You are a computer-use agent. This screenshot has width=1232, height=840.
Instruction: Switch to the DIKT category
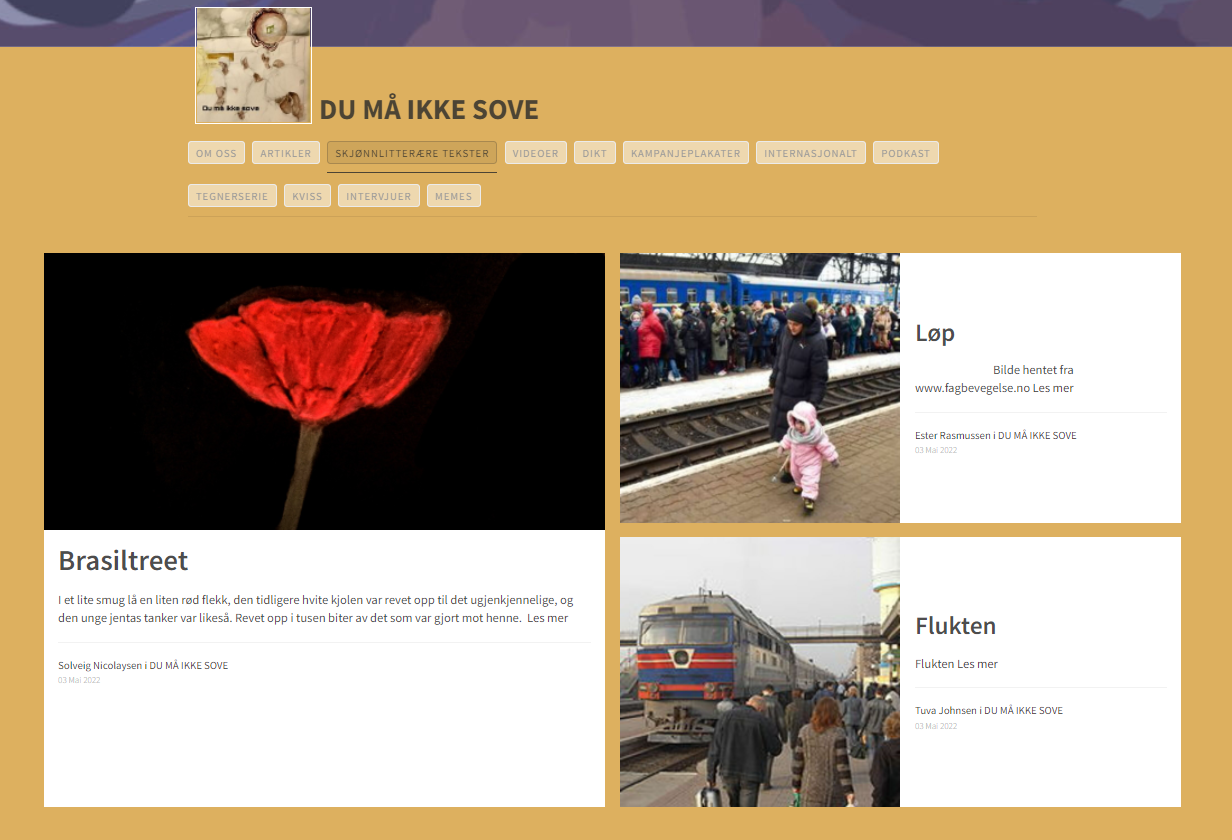point(595,153)
